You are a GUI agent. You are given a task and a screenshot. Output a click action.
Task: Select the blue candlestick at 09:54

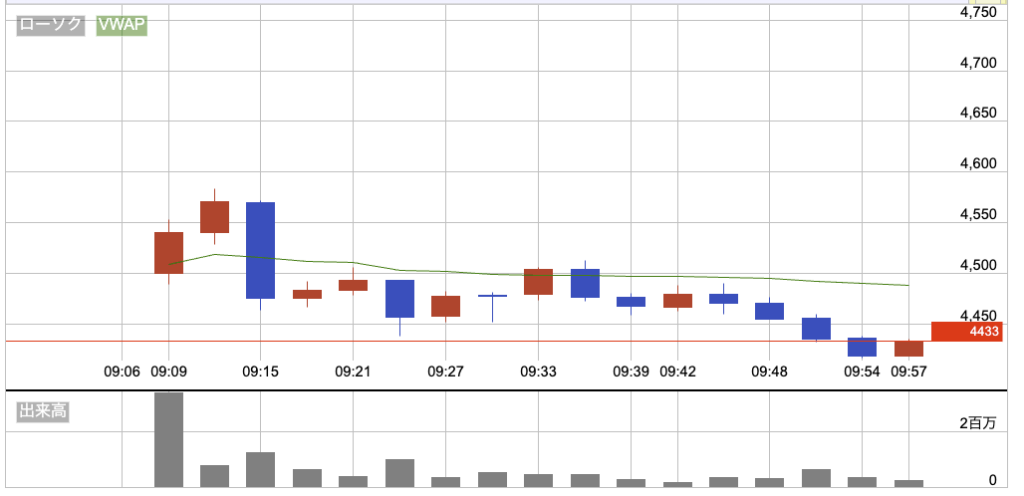point(862,347)
